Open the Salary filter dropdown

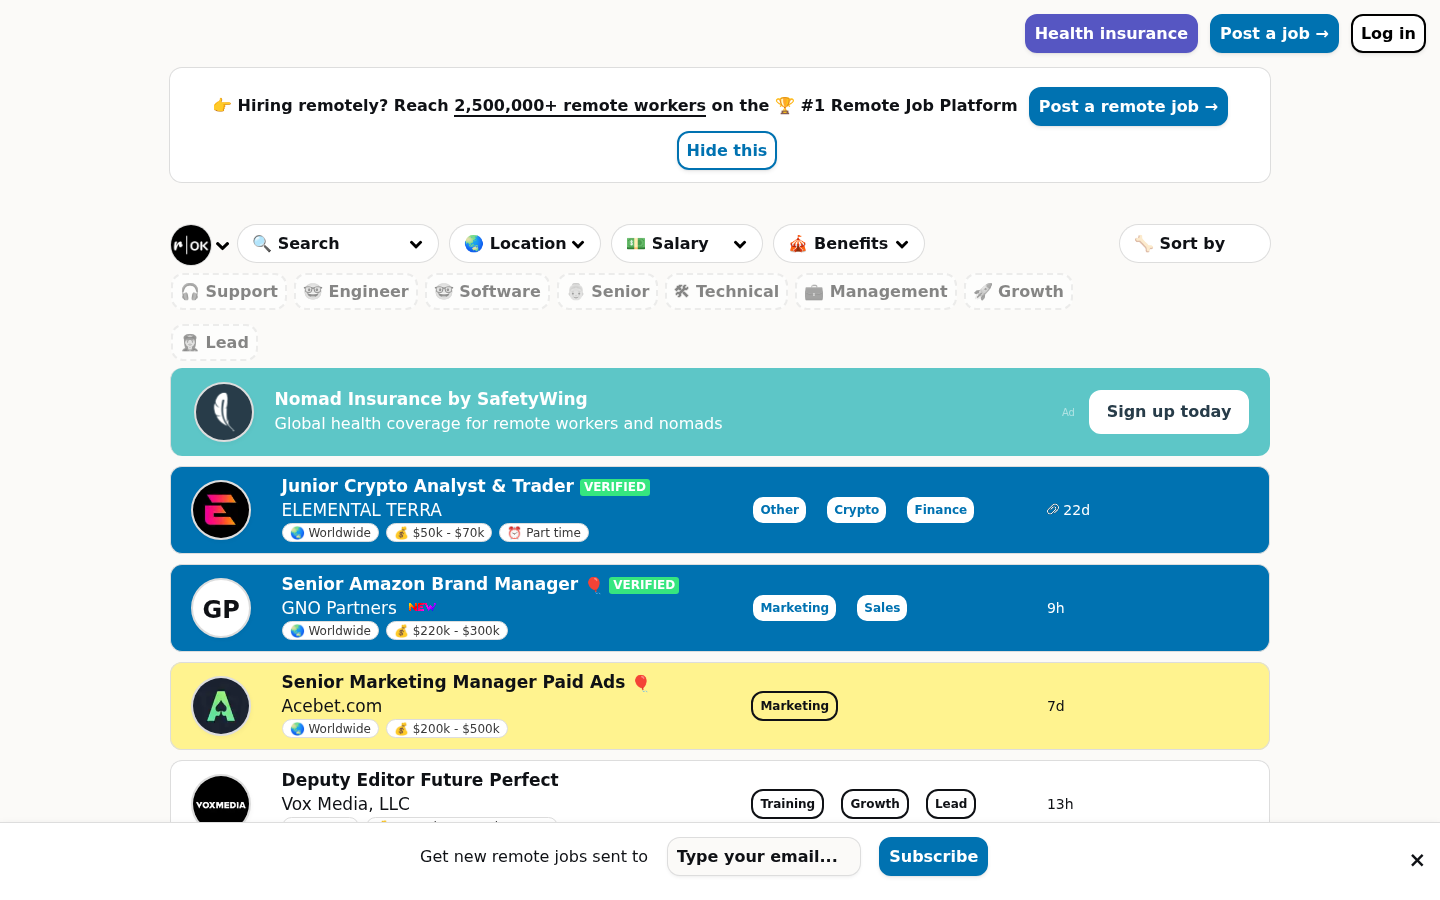pos(687,244)
